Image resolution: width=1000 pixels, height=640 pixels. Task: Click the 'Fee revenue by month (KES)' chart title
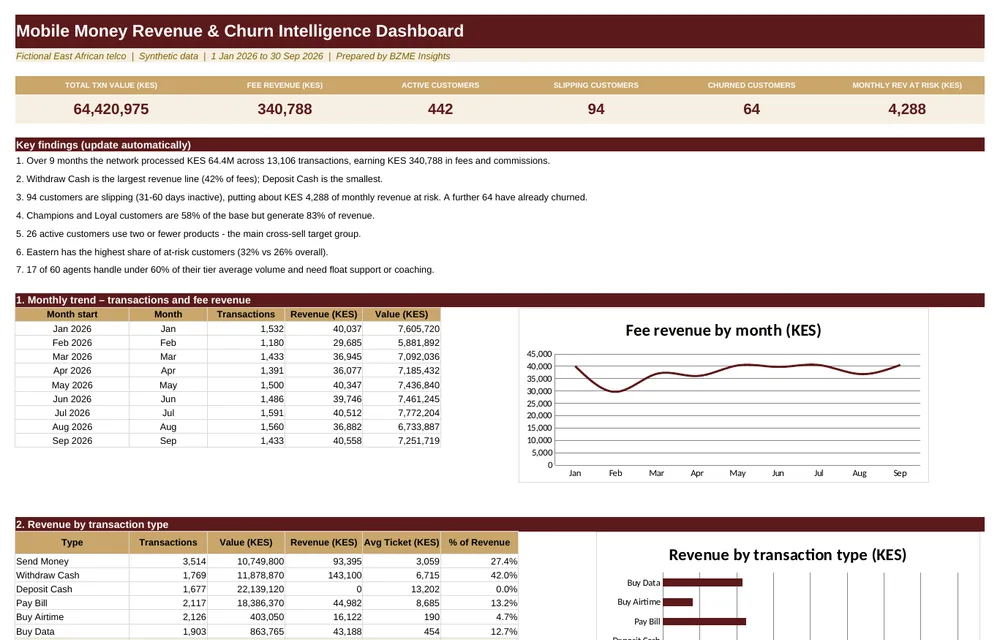coord(723,330)
